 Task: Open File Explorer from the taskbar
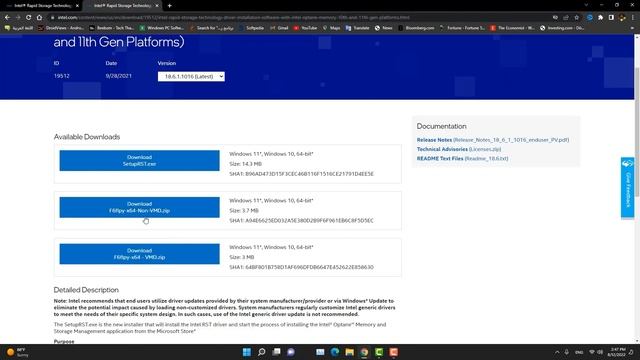[350, 352]
